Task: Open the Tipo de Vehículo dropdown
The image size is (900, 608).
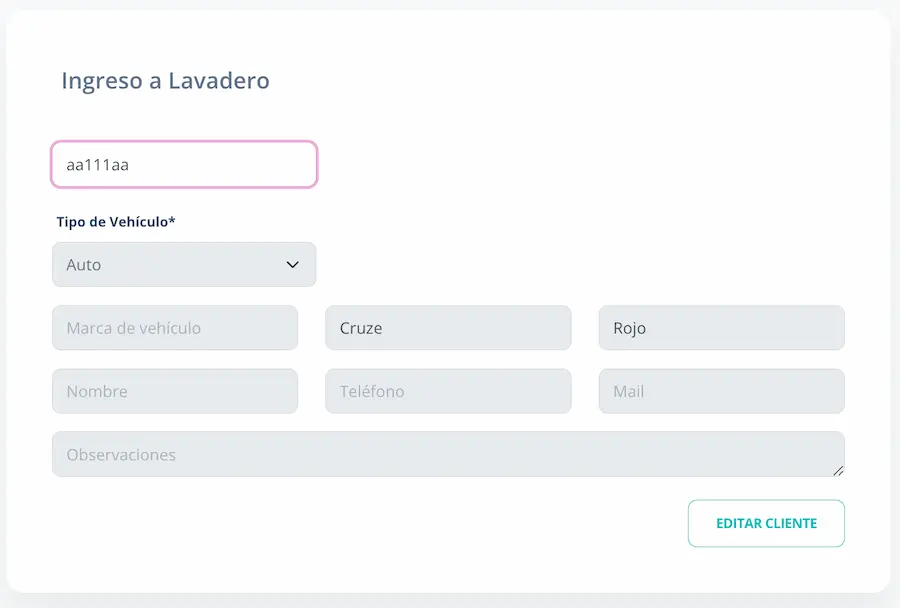Action: 184,264
